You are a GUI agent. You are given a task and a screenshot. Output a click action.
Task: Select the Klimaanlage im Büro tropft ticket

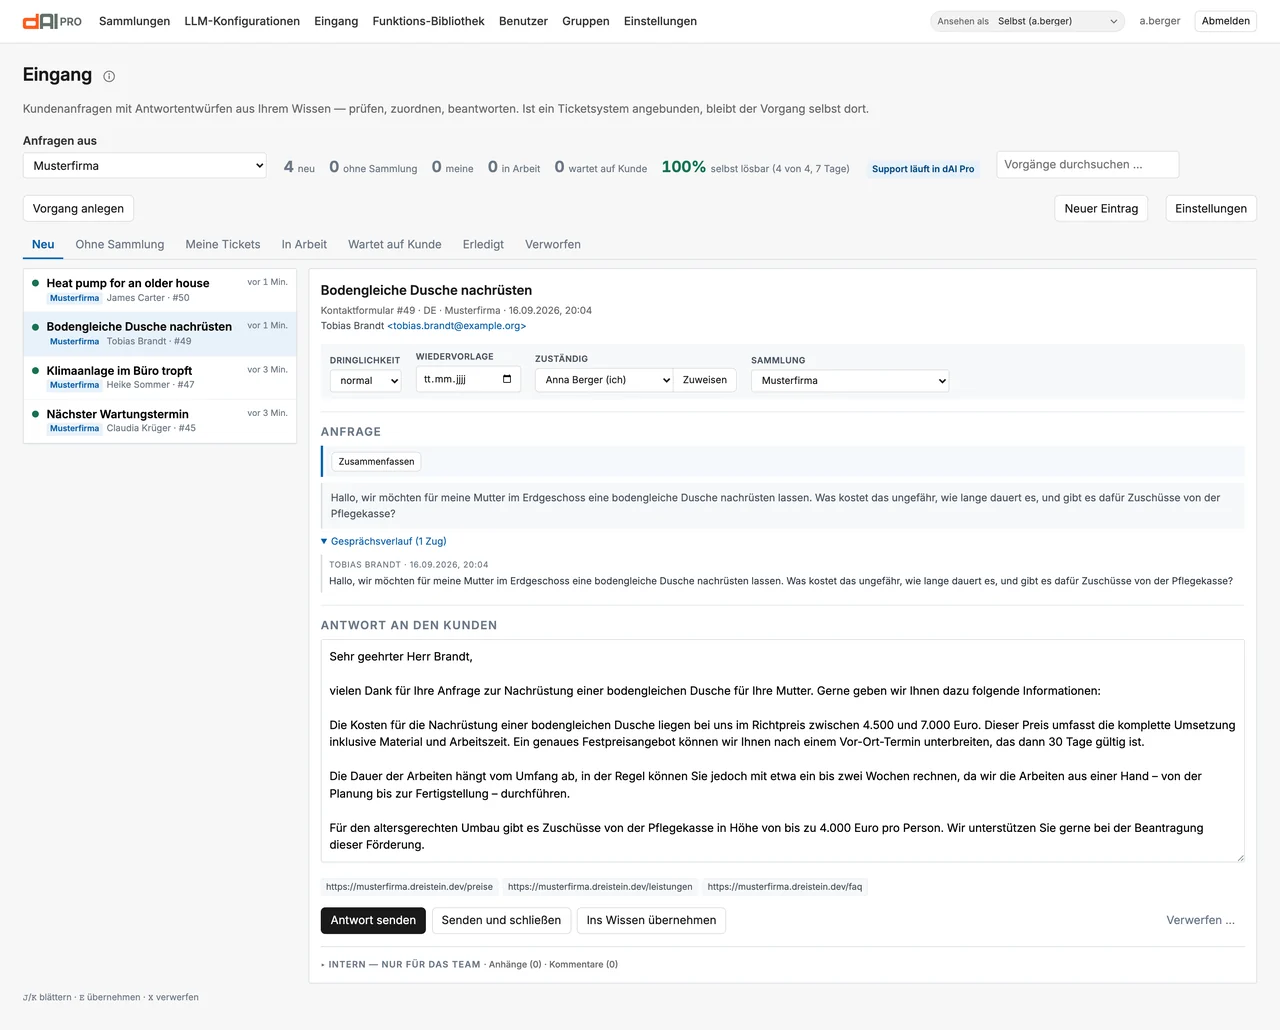coord(160,377)
